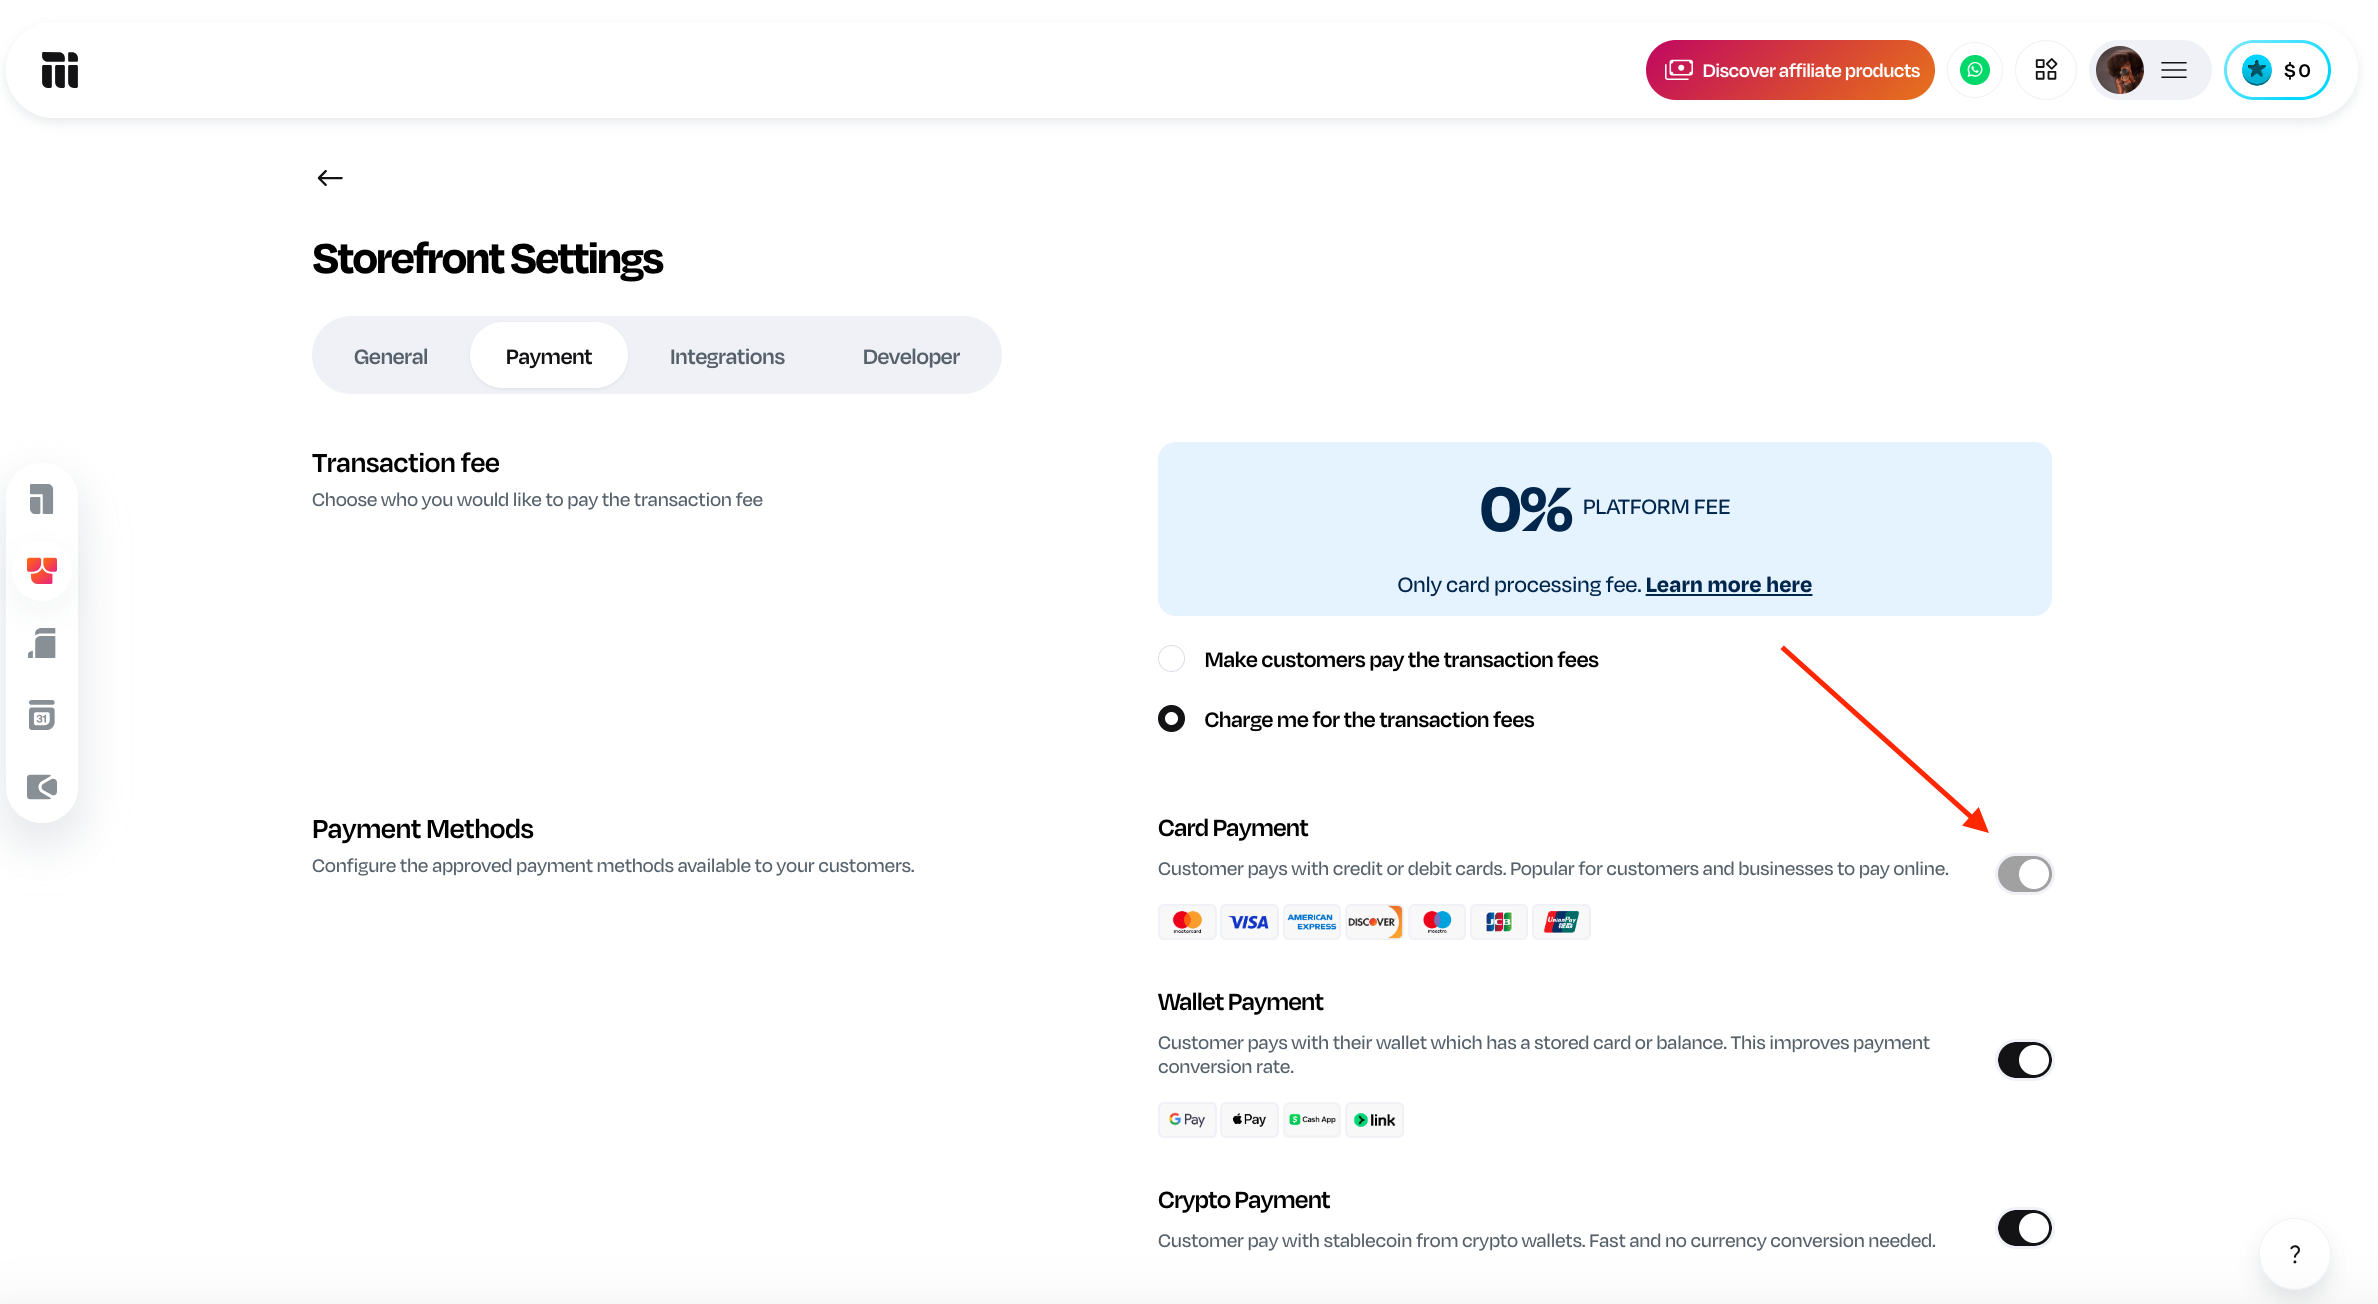Open the Learn more here link
This screenshot has height=1304, width=2378.
coord(1728,585)
